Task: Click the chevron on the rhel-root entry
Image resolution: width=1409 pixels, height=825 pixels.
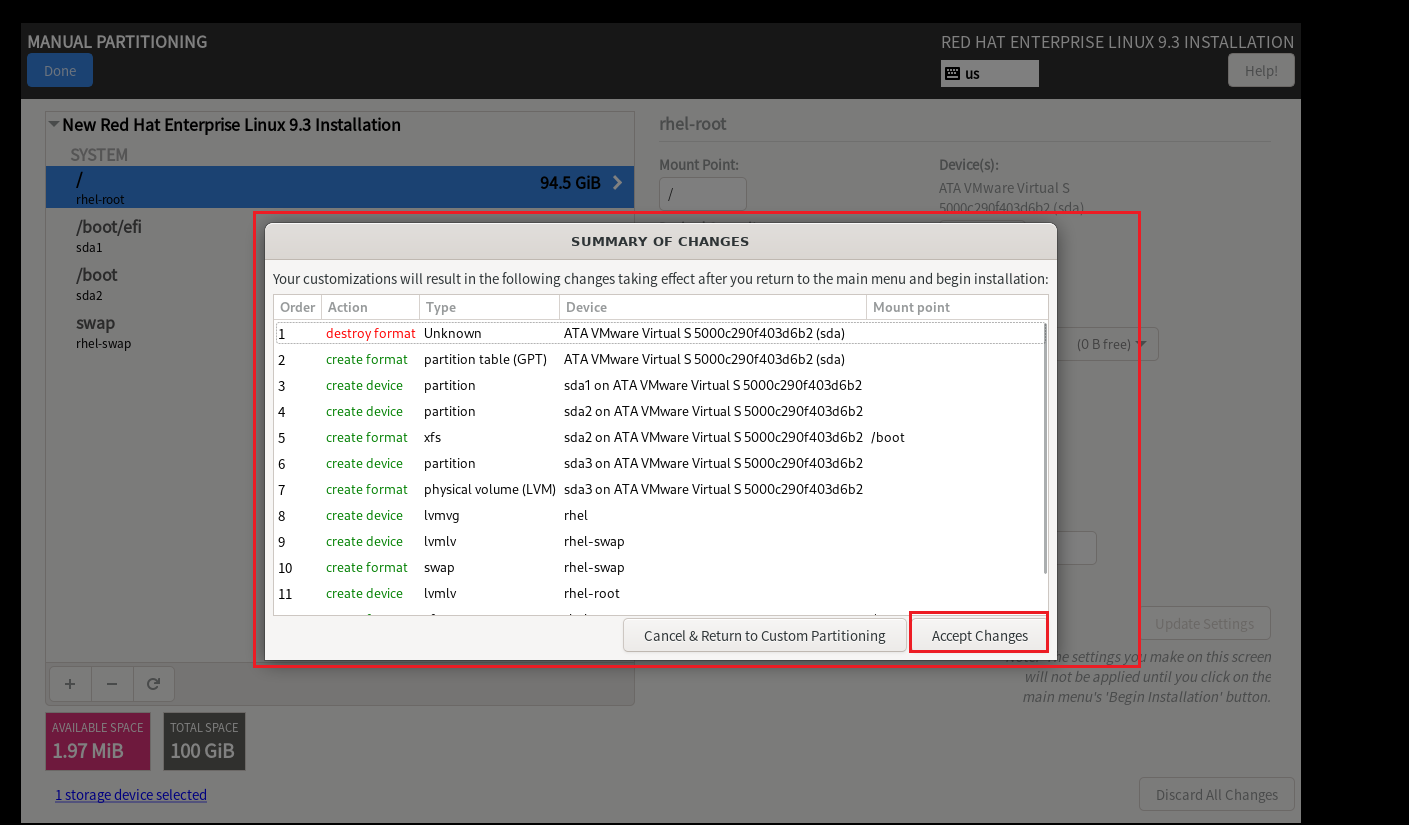Action: pyautogui.click(x=617, y=183)
